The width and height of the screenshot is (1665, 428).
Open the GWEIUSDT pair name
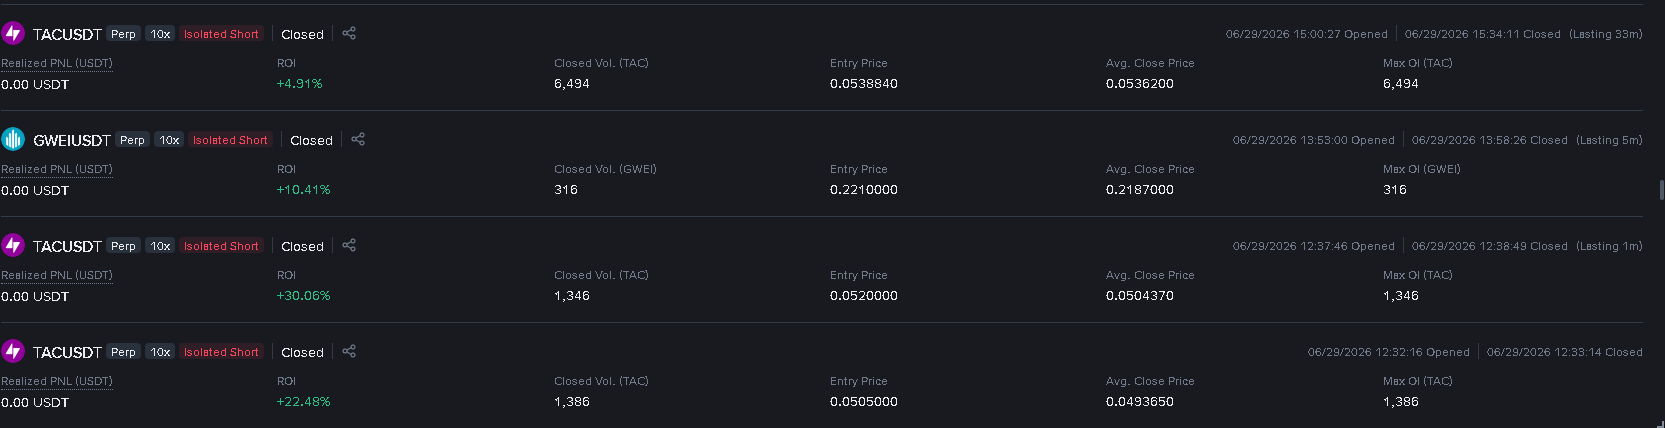[x=71, y=140]
